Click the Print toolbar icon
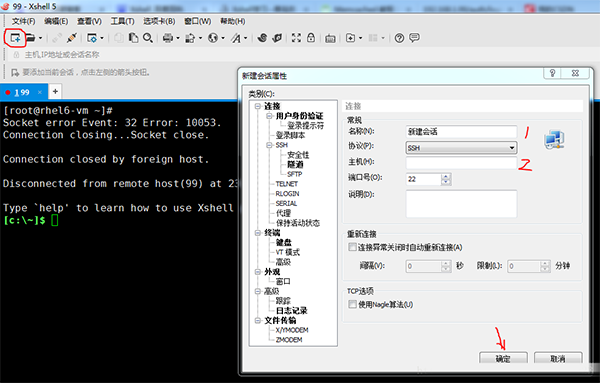Viewport: 600px width, 383px height. click(168, 38)
